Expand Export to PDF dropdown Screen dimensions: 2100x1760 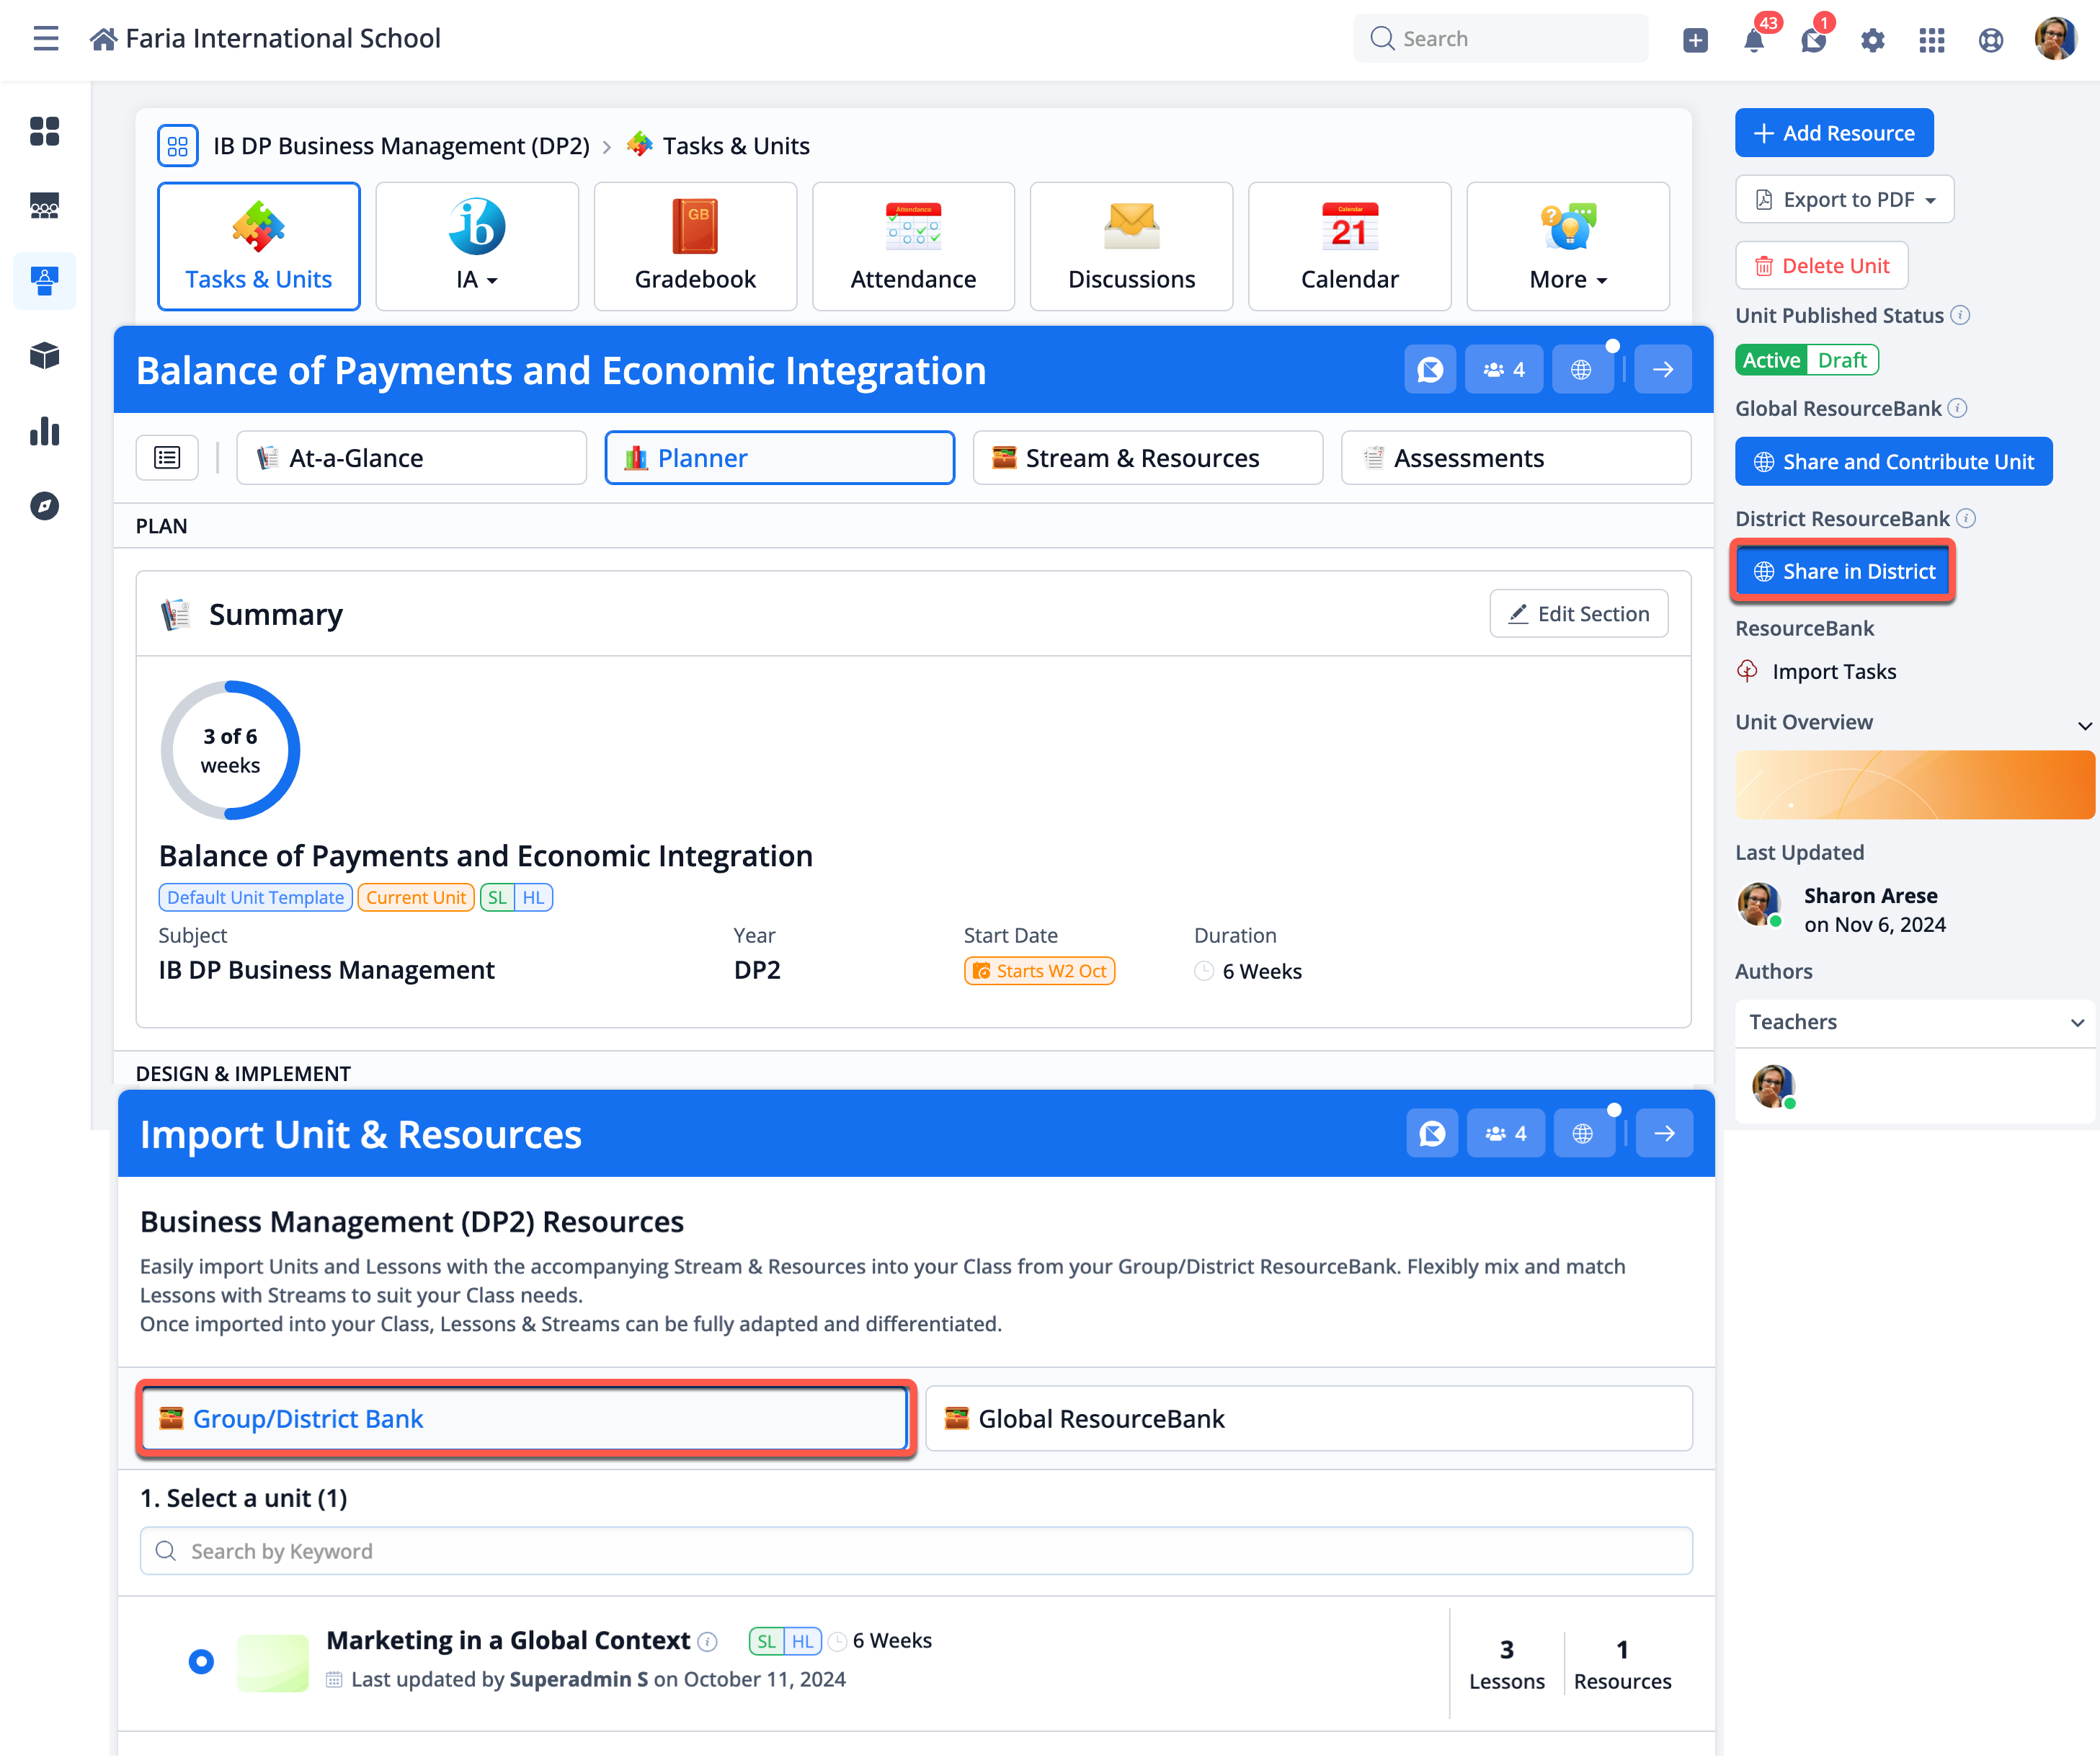[x=1845, y=200]
